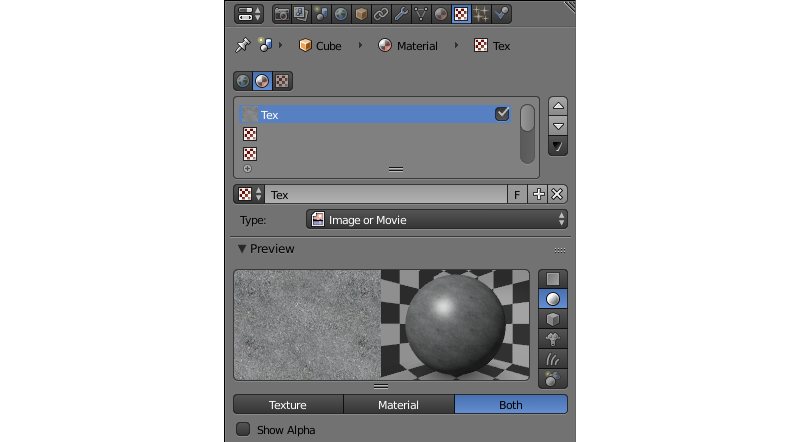Move texture slot up with the arrow
This screenshot has height=442, width=800.
[x=558, y=106]
